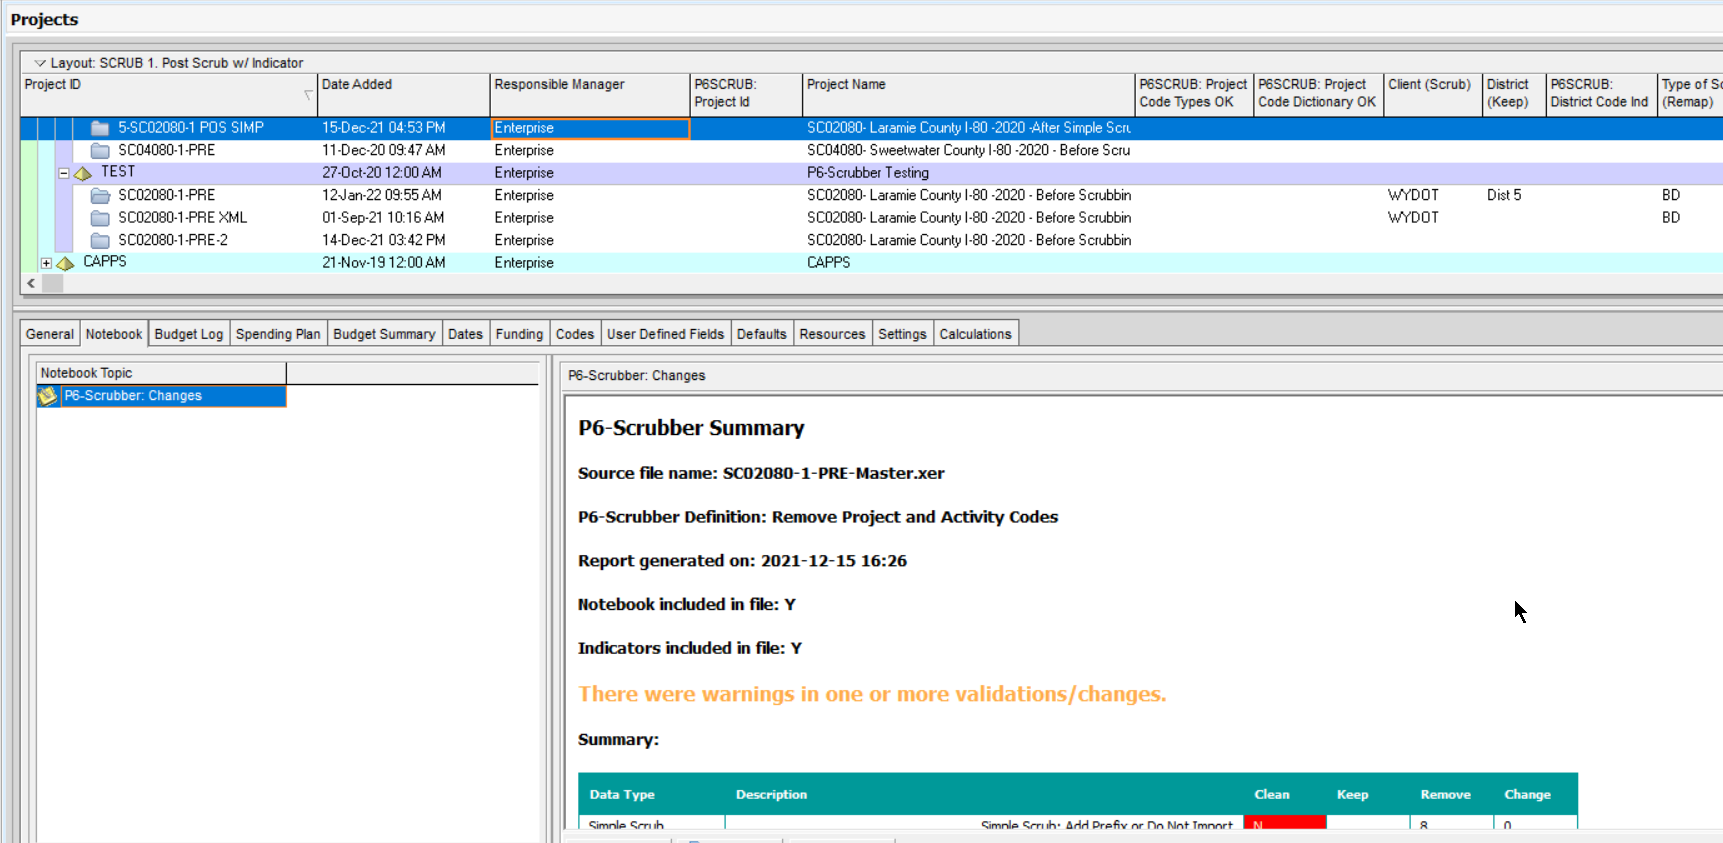Click the folder icon for 5-SC02080-1 POS SIMP
This screenshot has width=1723, height=843.
[100, 128]
